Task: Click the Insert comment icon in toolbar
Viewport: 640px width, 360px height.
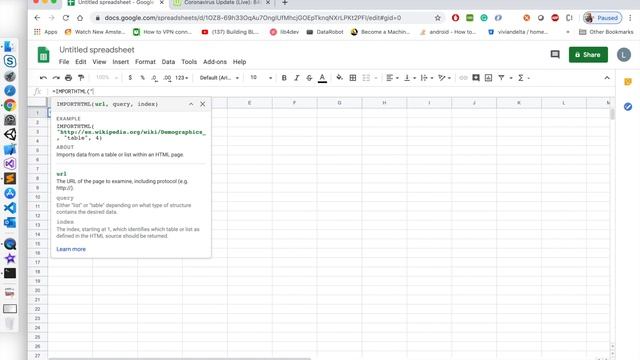Action: point(476,78)
